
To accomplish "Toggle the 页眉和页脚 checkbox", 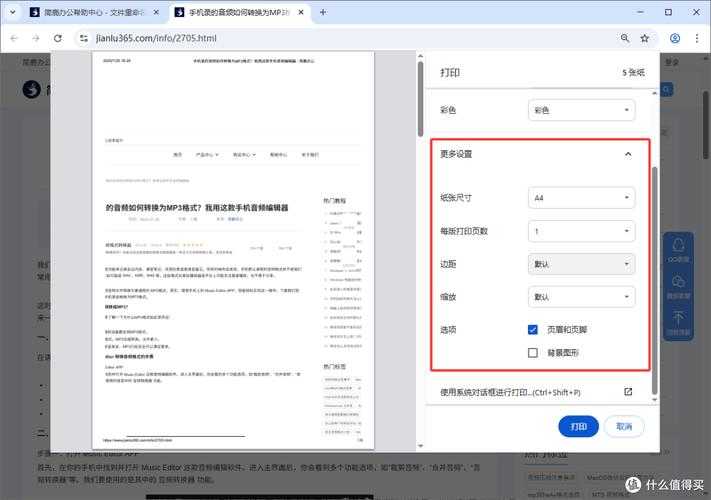I will coord(533,330).
